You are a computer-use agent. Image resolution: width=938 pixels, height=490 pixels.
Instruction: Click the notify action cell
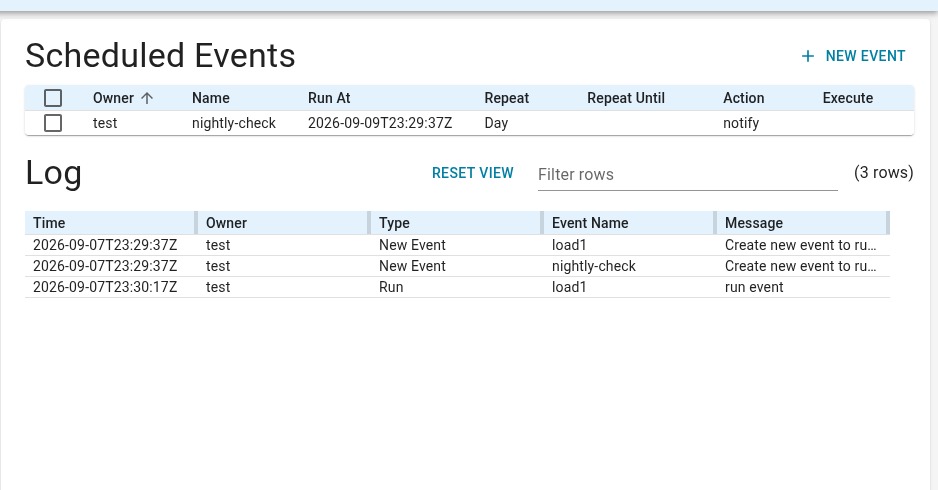click(x=741, y=123)
